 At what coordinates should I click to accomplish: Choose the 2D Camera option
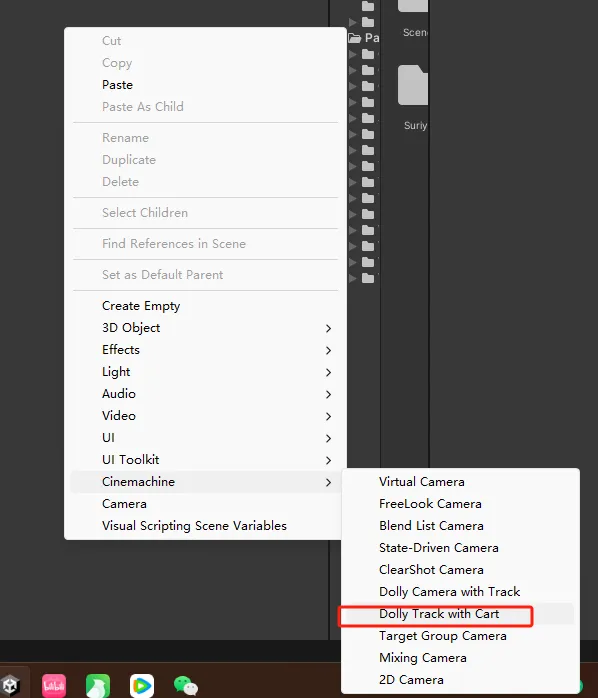[460, 680]
